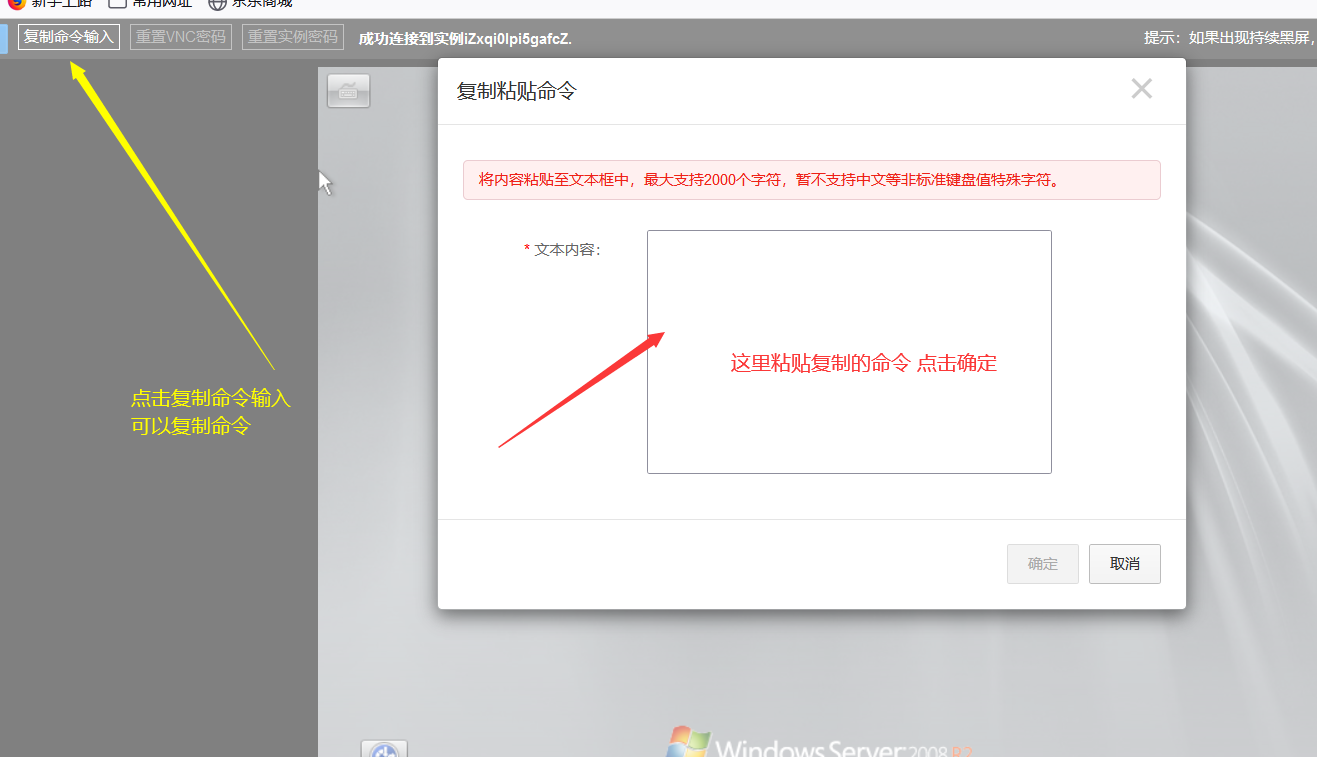Open the virtual keyboard icon in VNC view
This screenshot has height=757, width=1317.
tap(348, 91)
